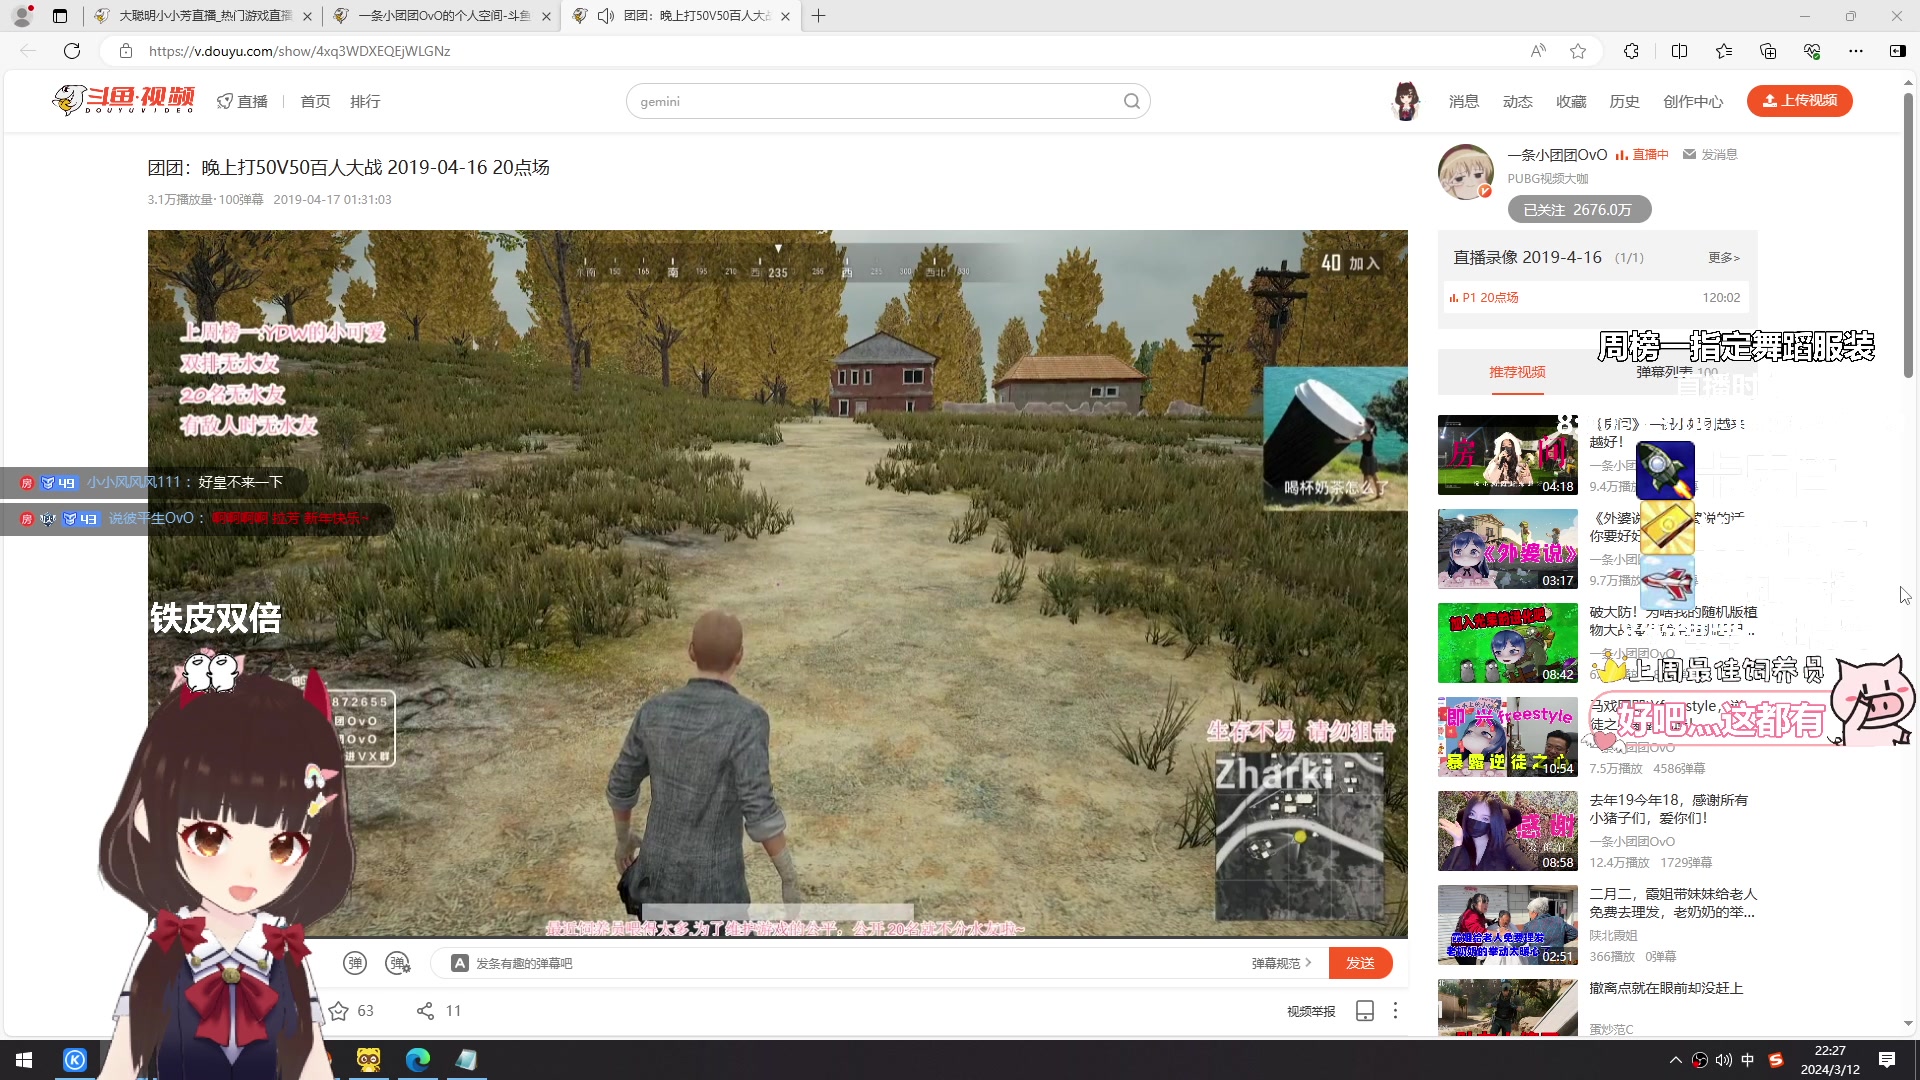Screen dimensions: 1920x1080
Task: Click the Split screen icon
Action: pyautogui.click(x=1679, y=51)
